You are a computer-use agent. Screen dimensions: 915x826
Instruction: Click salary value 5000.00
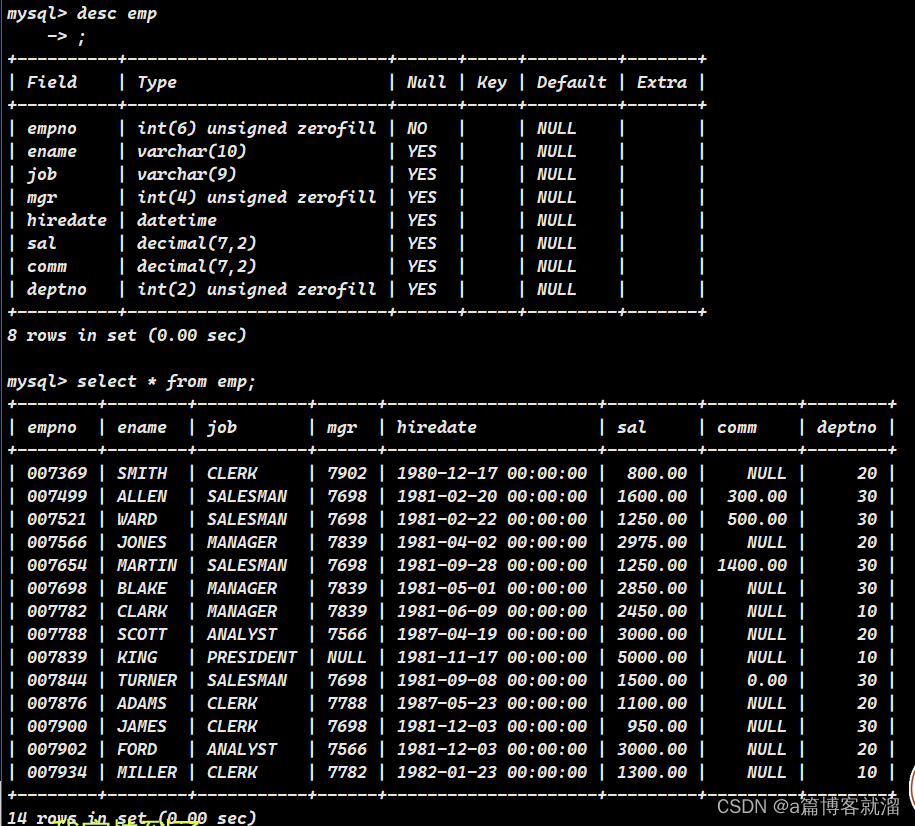point(652,657)
